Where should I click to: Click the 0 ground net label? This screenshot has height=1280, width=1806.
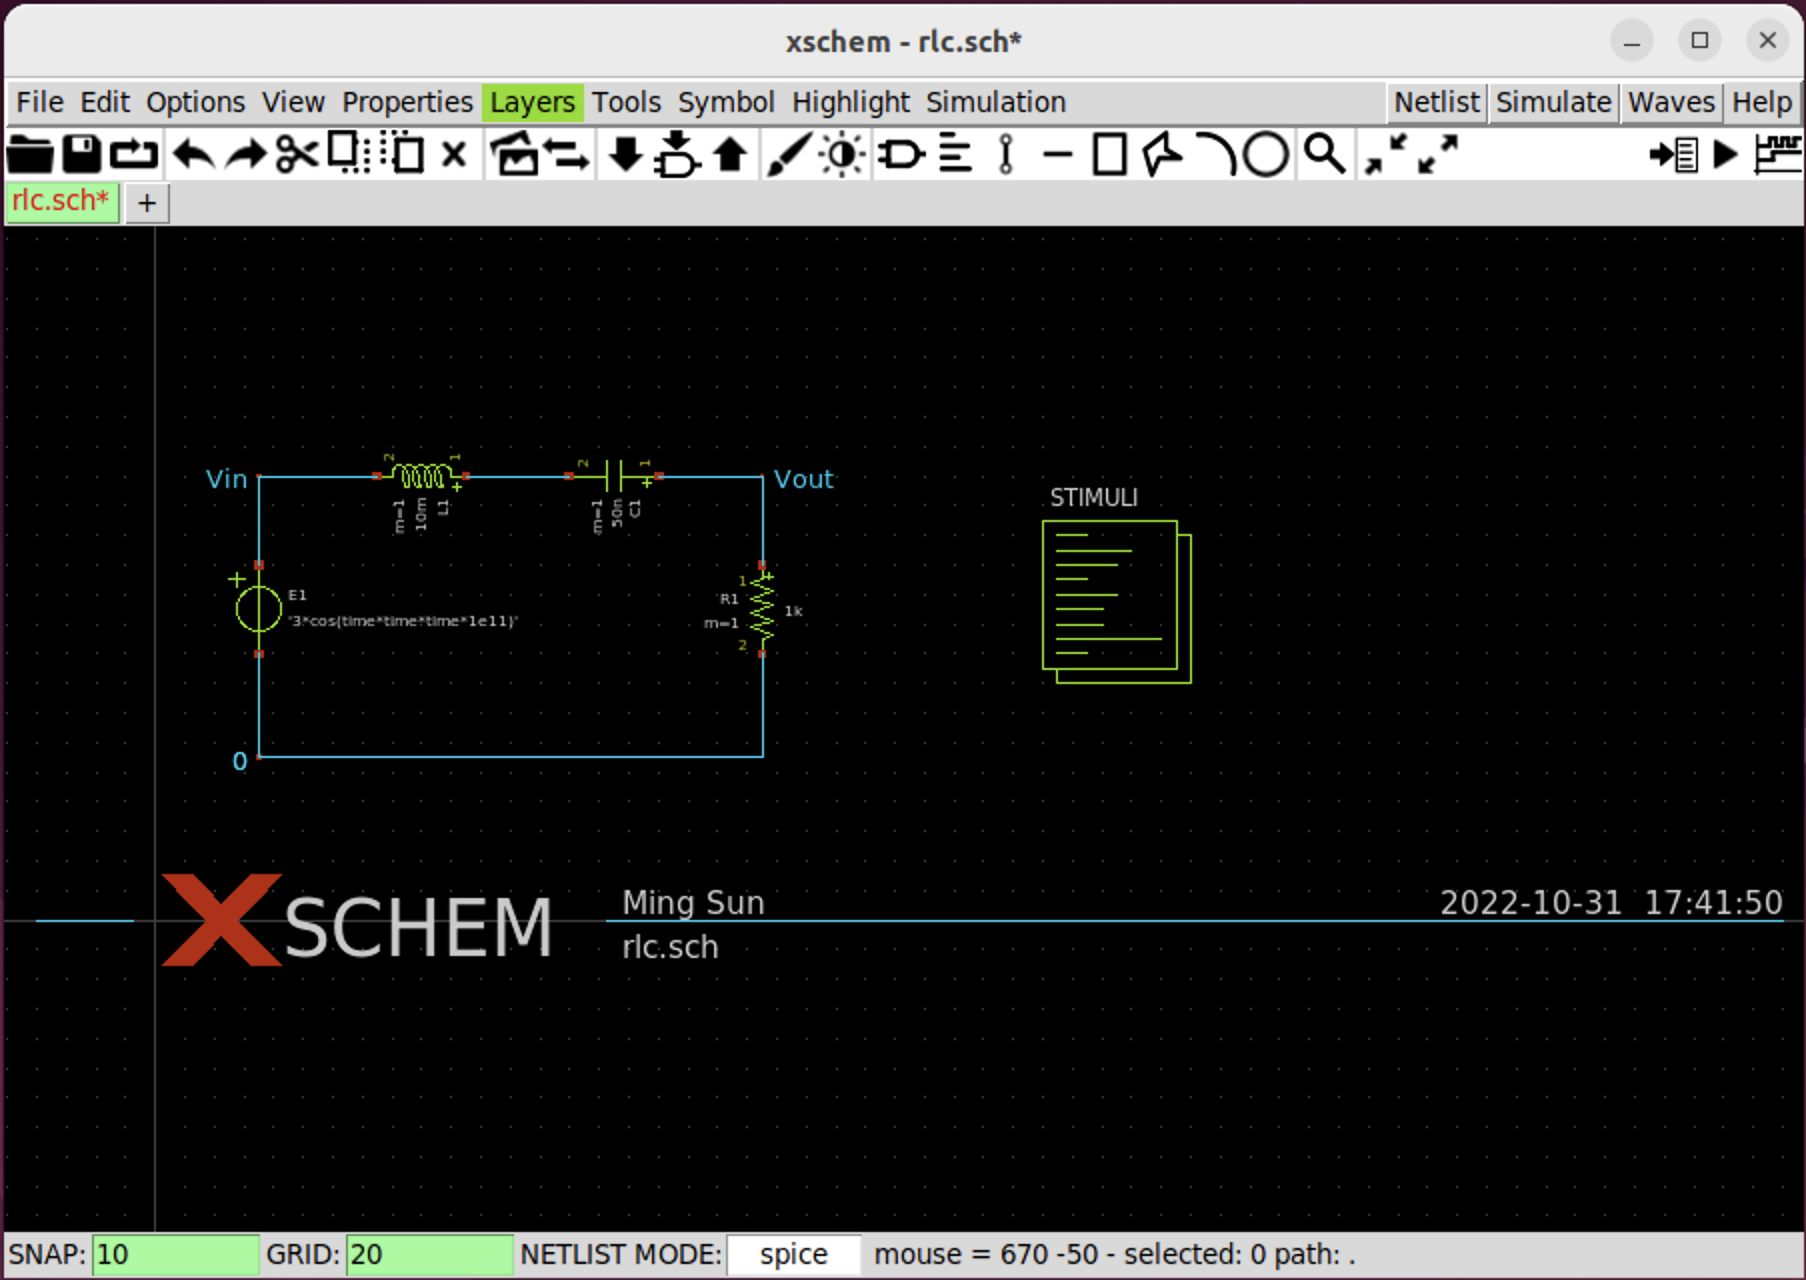tap(240, 761)
